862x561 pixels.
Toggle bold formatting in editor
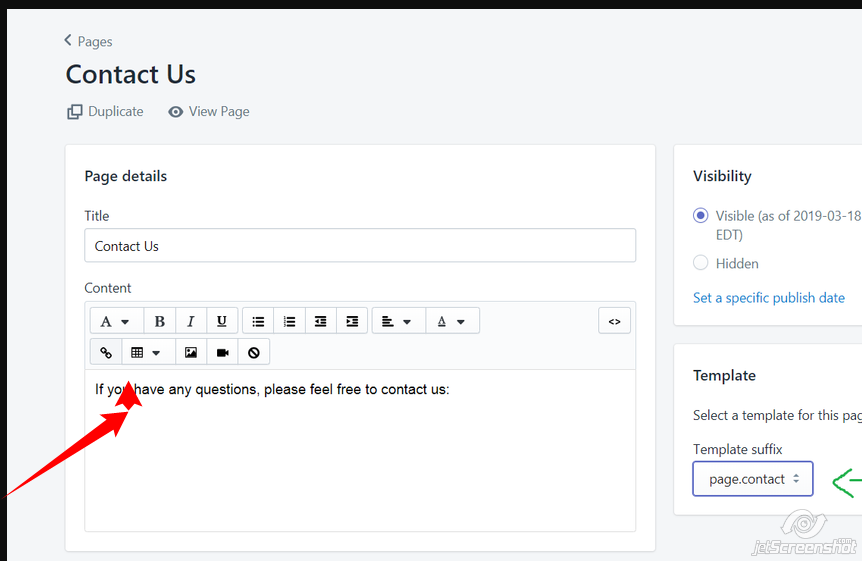click(x=159, y=321)
